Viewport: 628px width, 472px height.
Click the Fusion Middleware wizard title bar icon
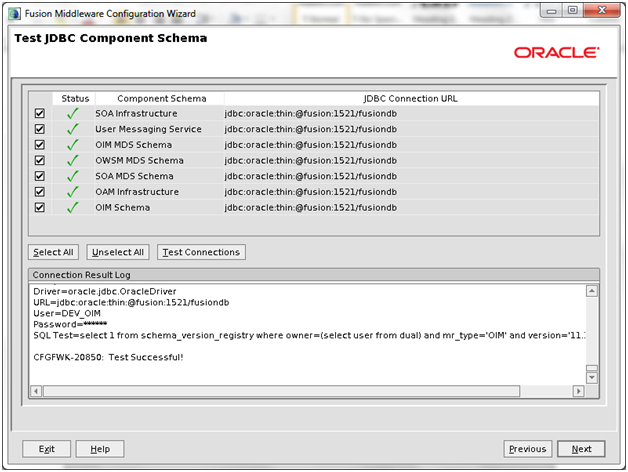(15, 14)
